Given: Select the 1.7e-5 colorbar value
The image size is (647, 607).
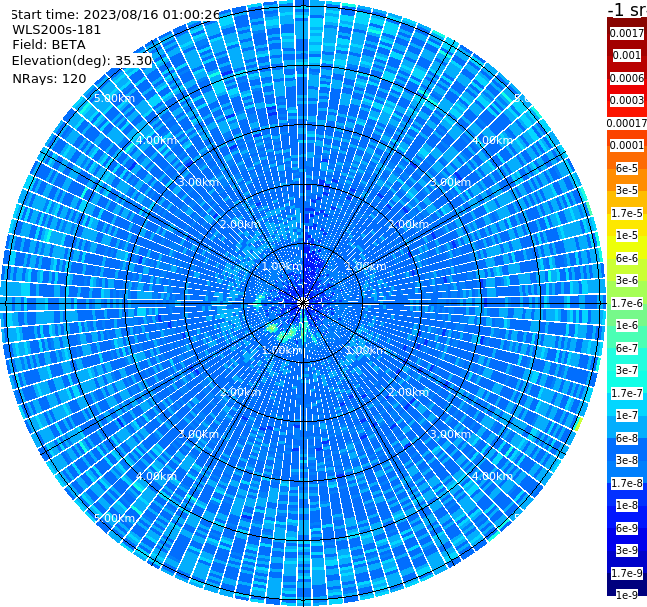Looking at the screenshot, I should pos(627,213).
